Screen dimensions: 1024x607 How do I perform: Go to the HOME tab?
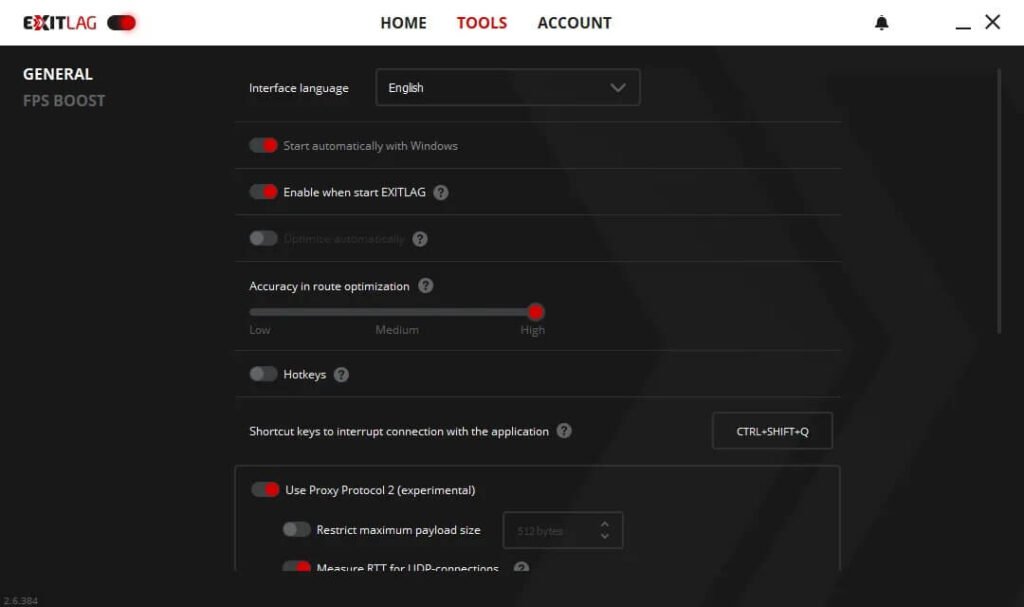(404, 23)
